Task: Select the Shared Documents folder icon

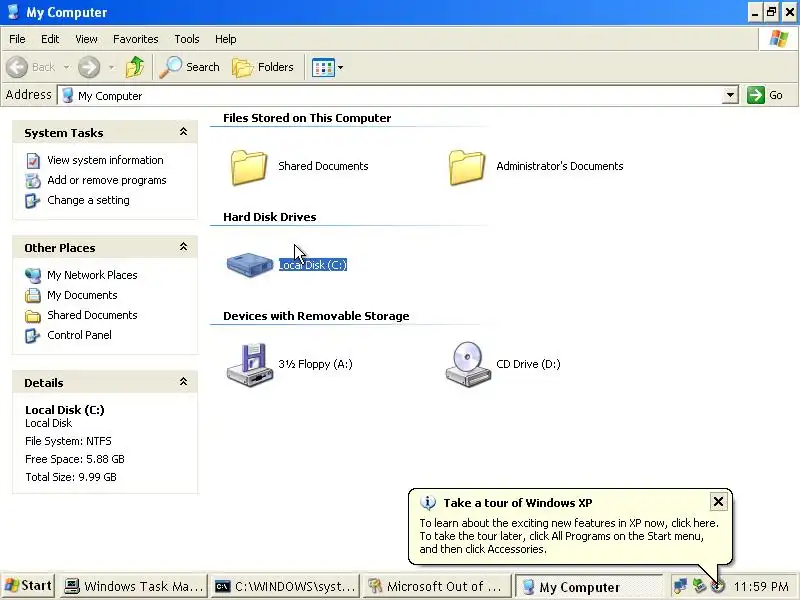Action: pyautogui.click(x=248, y=167)
